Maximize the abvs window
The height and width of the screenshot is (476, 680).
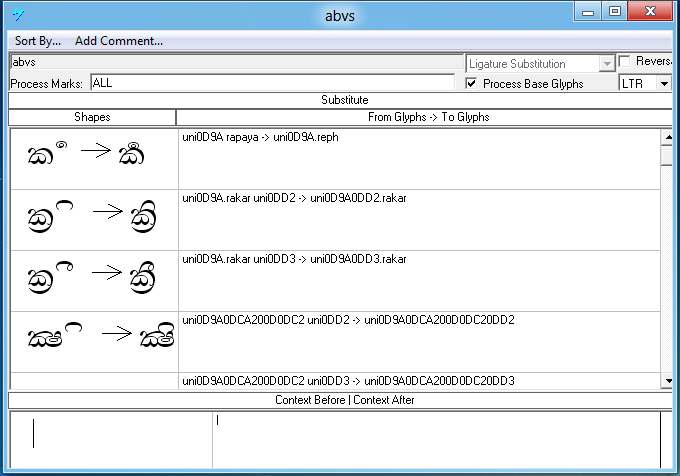[x=615, y=12]
